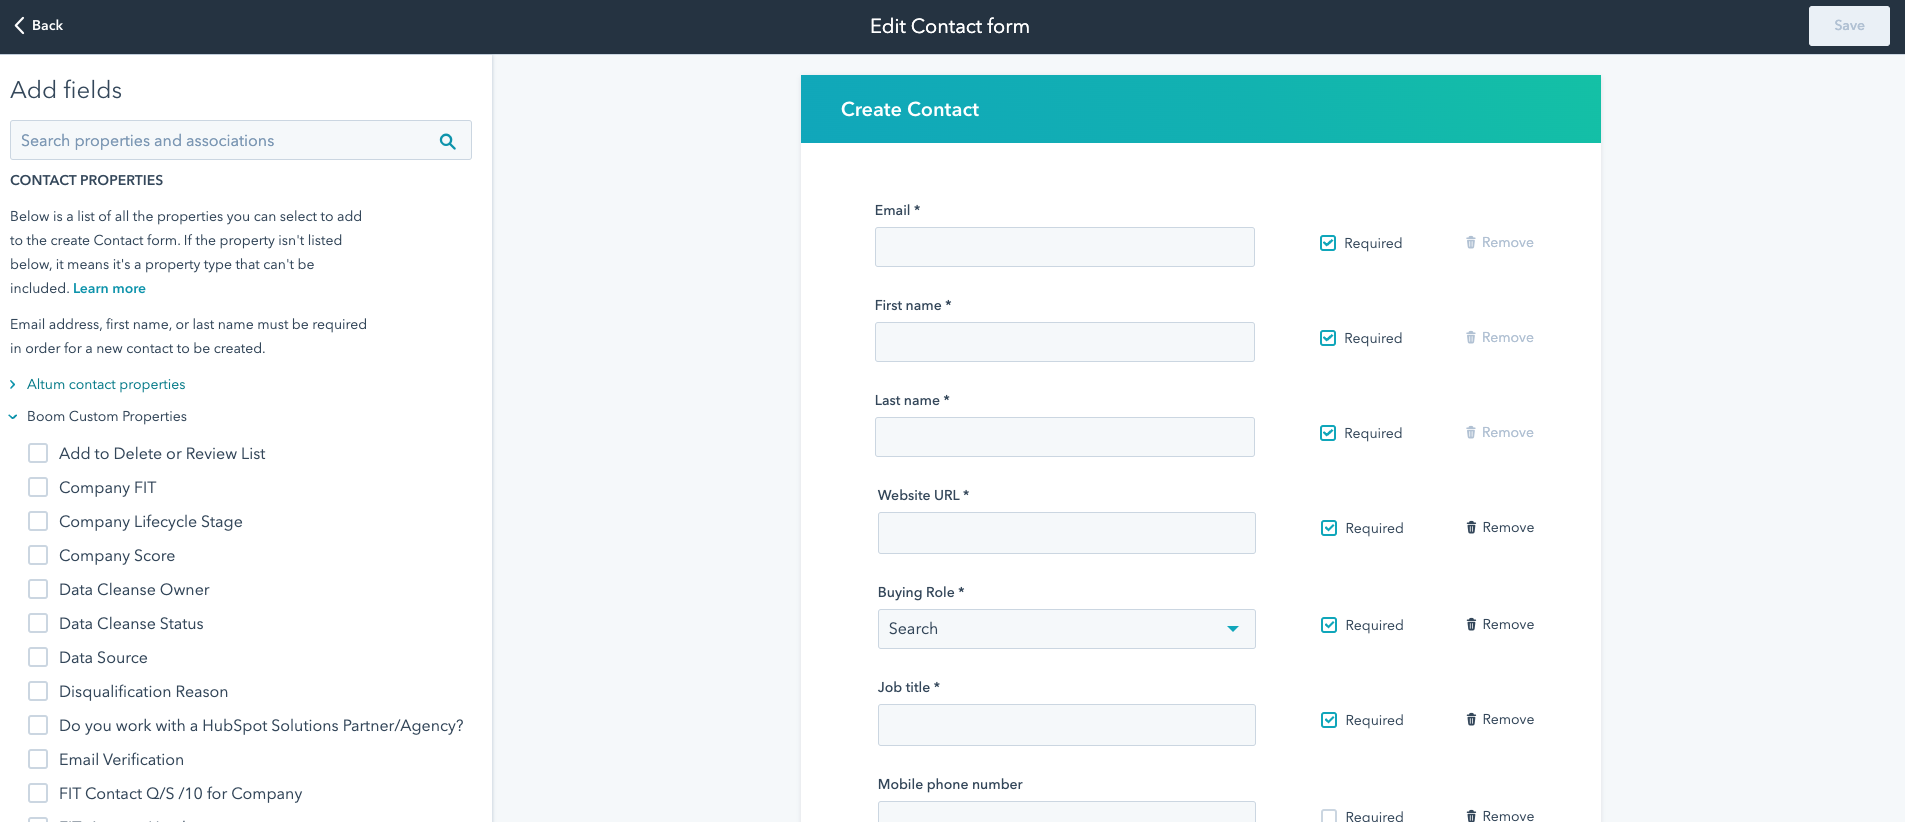The height and width of the screenshot is (822, 1905).
Task: Click trash icon for Job title field
Action: [x=1471, y=719]
